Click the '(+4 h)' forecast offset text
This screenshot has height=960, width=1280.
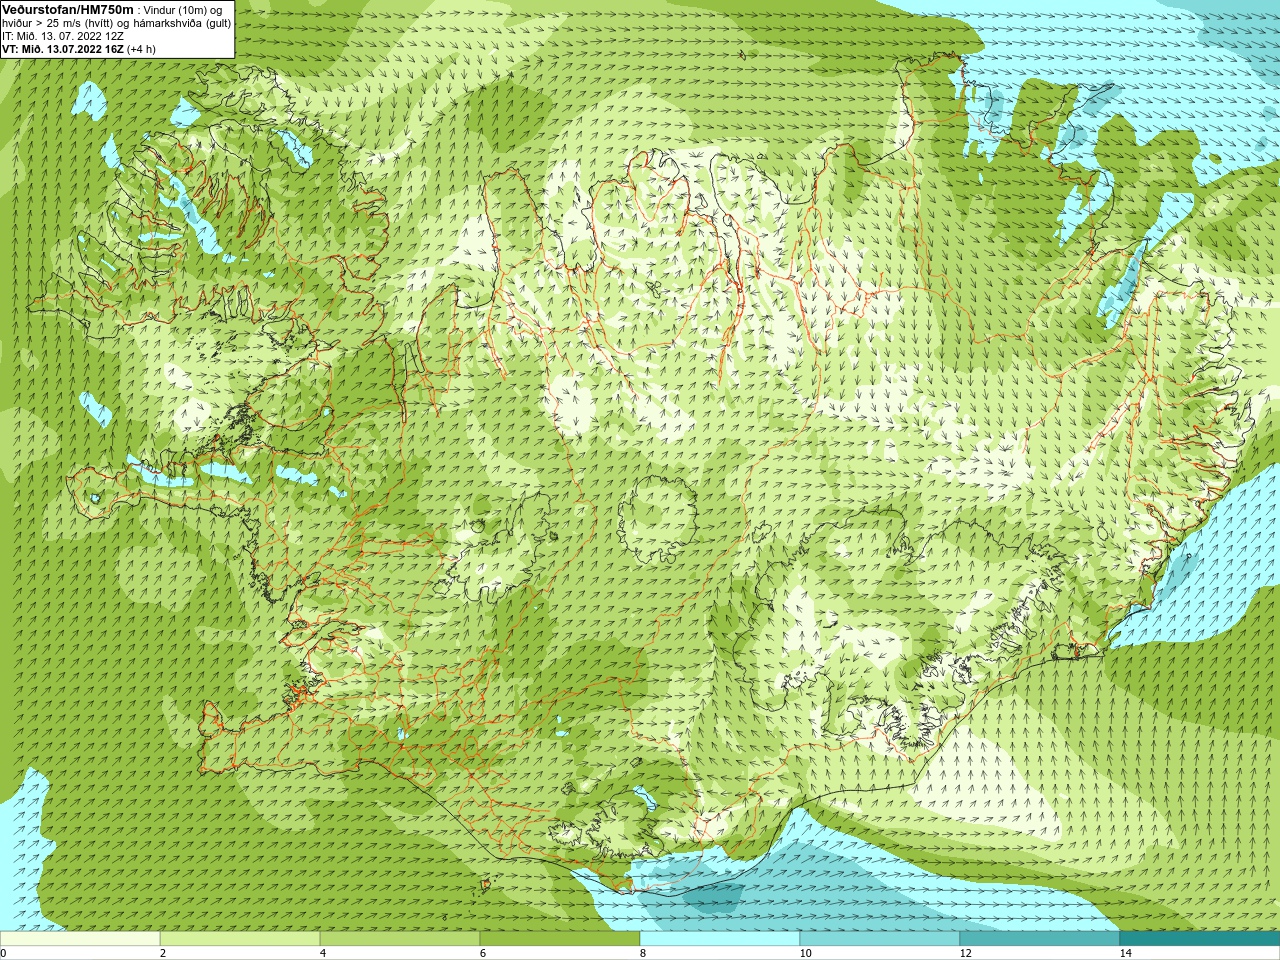pos(142,49)
